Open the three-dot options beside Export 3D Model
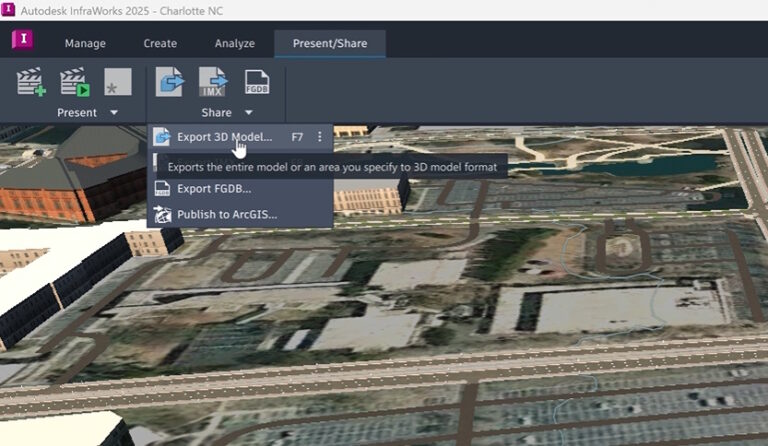This screenshot has width=768, height=446. click(x=320, y=137)
